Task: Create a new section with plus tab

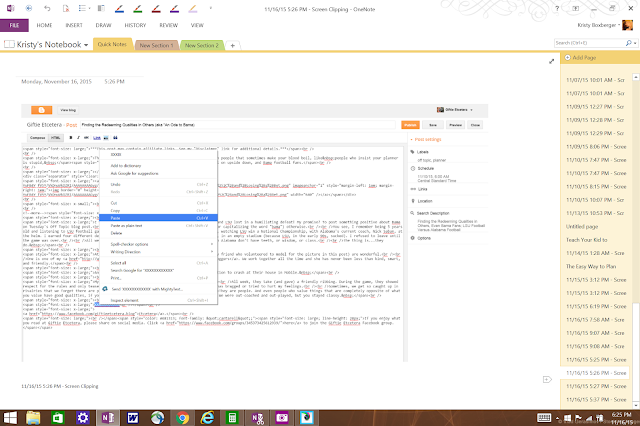Action: click(233, 45)
